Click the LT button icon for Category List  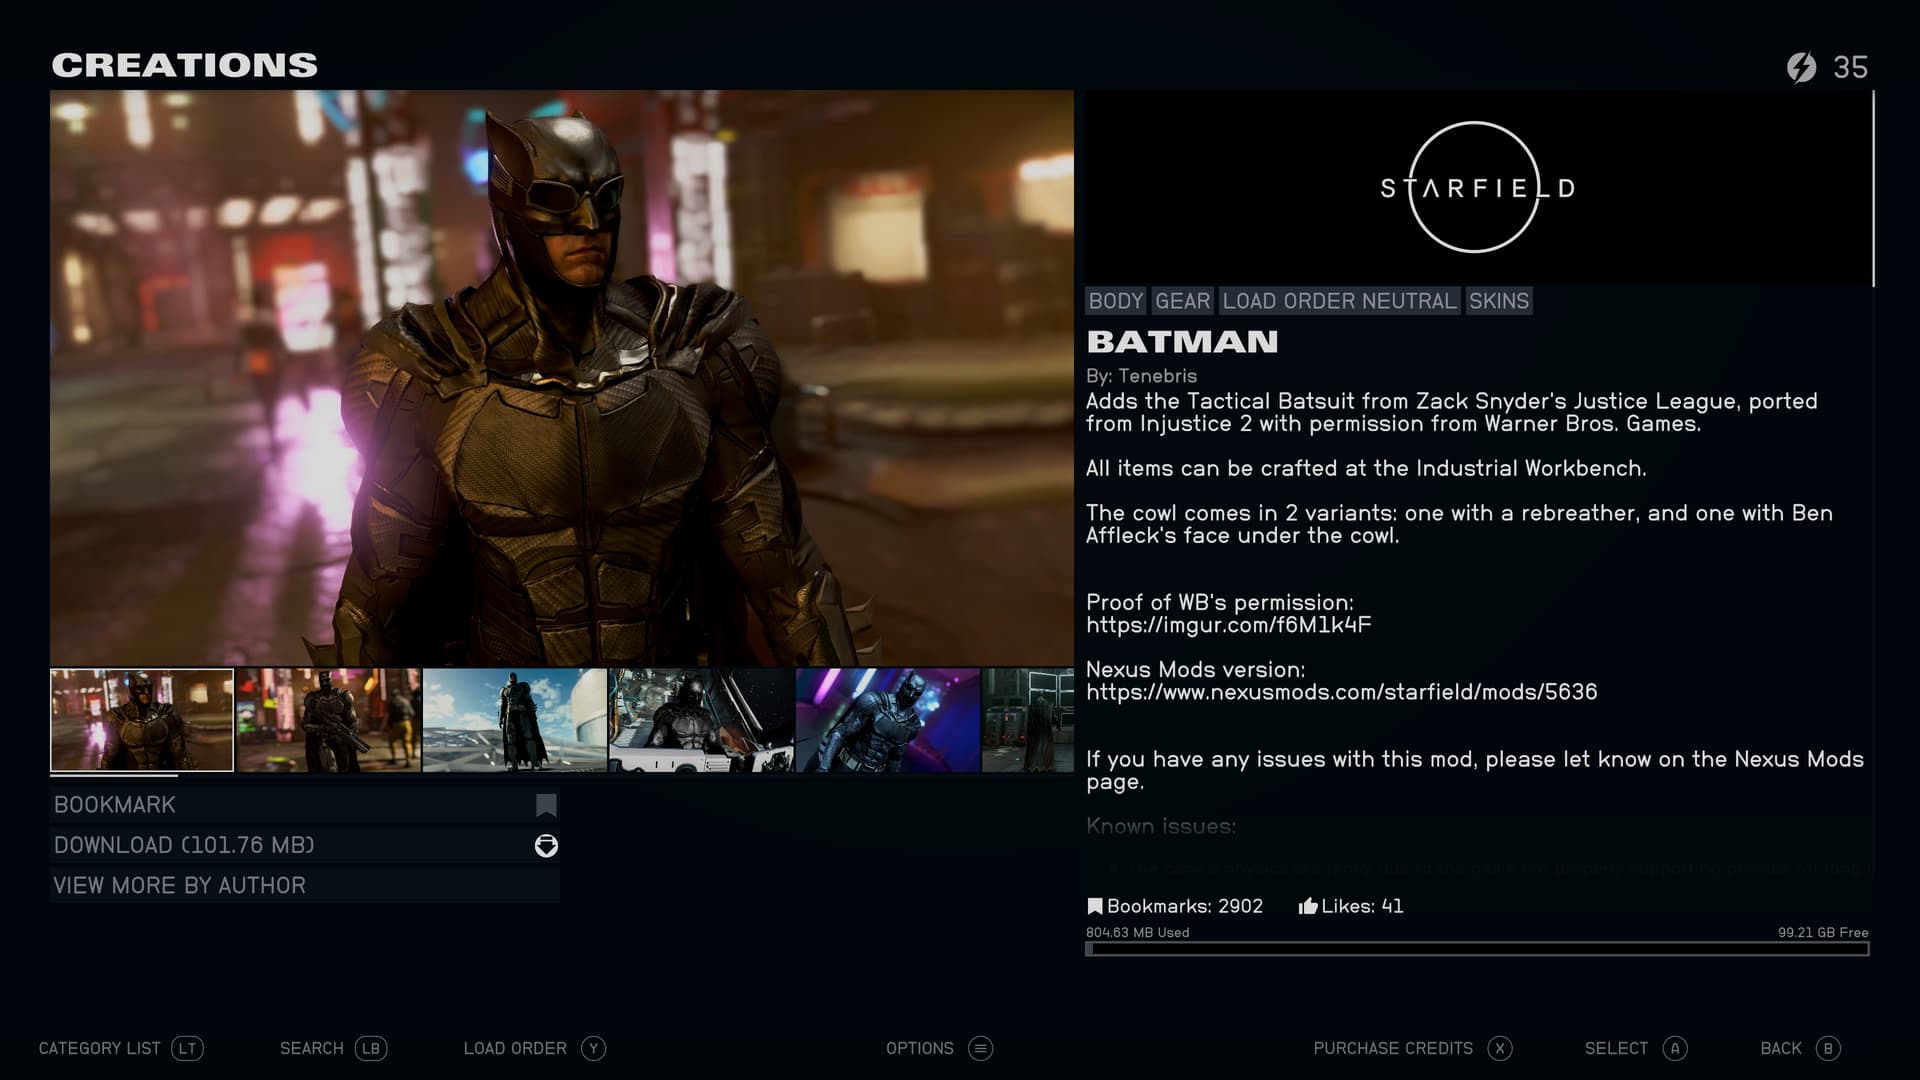[x=187, y=1048]
